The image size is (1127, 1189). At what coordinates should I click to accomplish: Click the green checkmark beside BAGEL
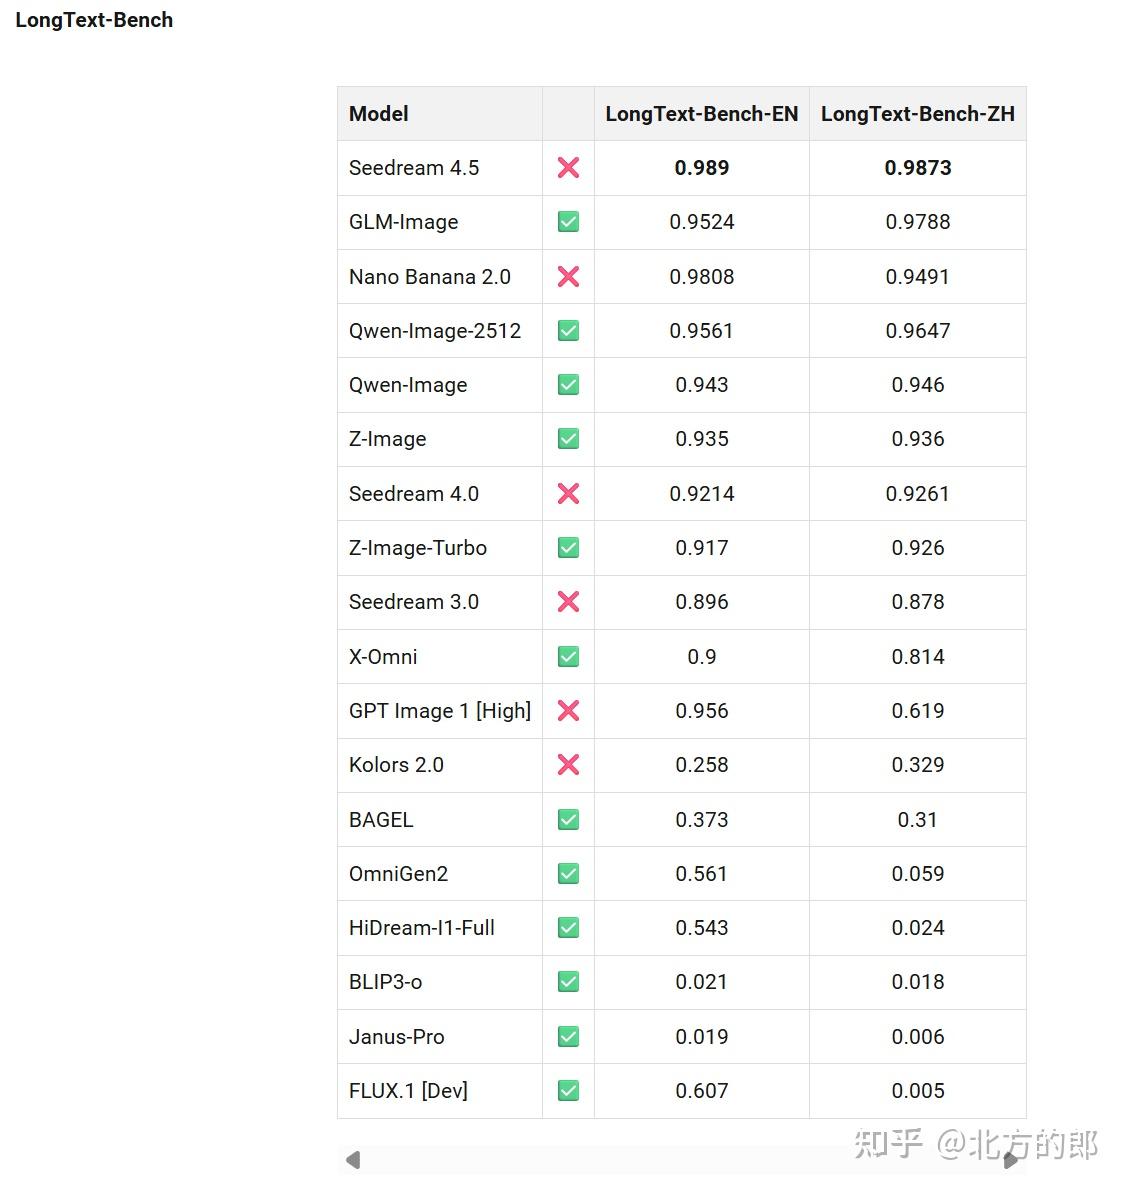[x=568, y=820]
